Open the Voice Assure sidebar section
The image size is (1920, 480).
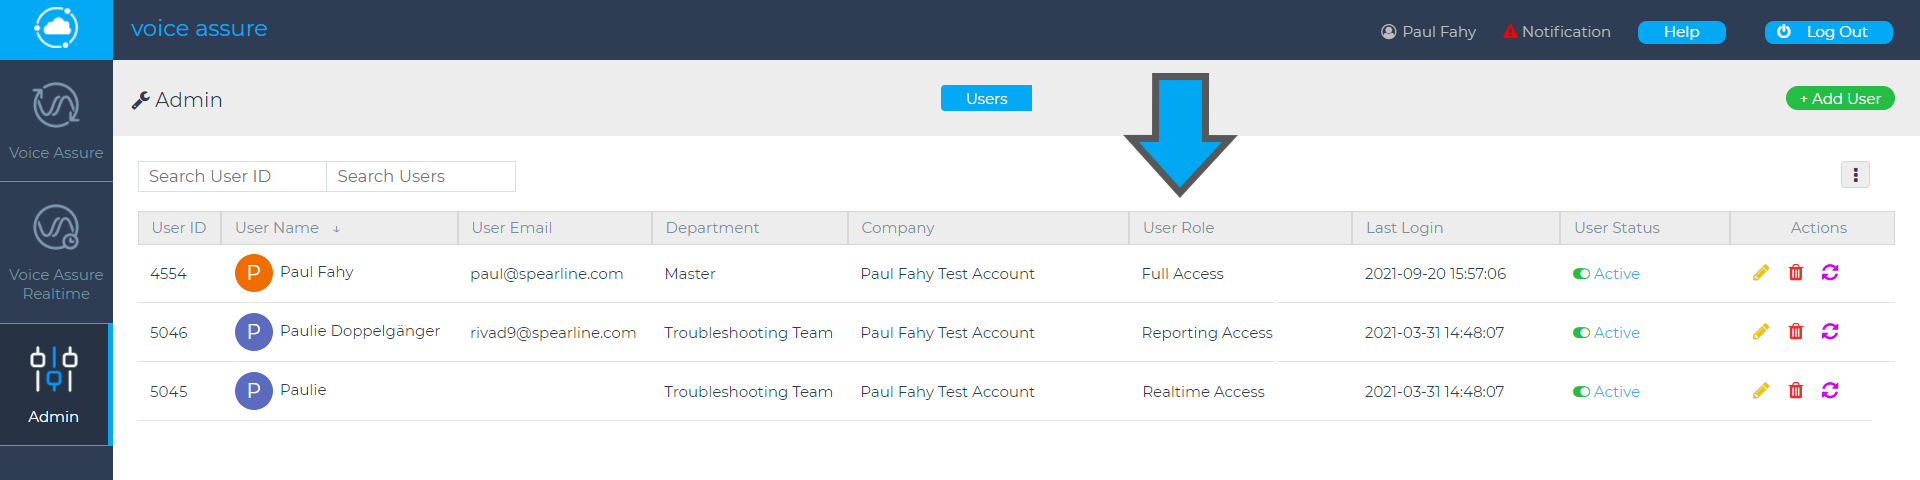click(56, 121)
